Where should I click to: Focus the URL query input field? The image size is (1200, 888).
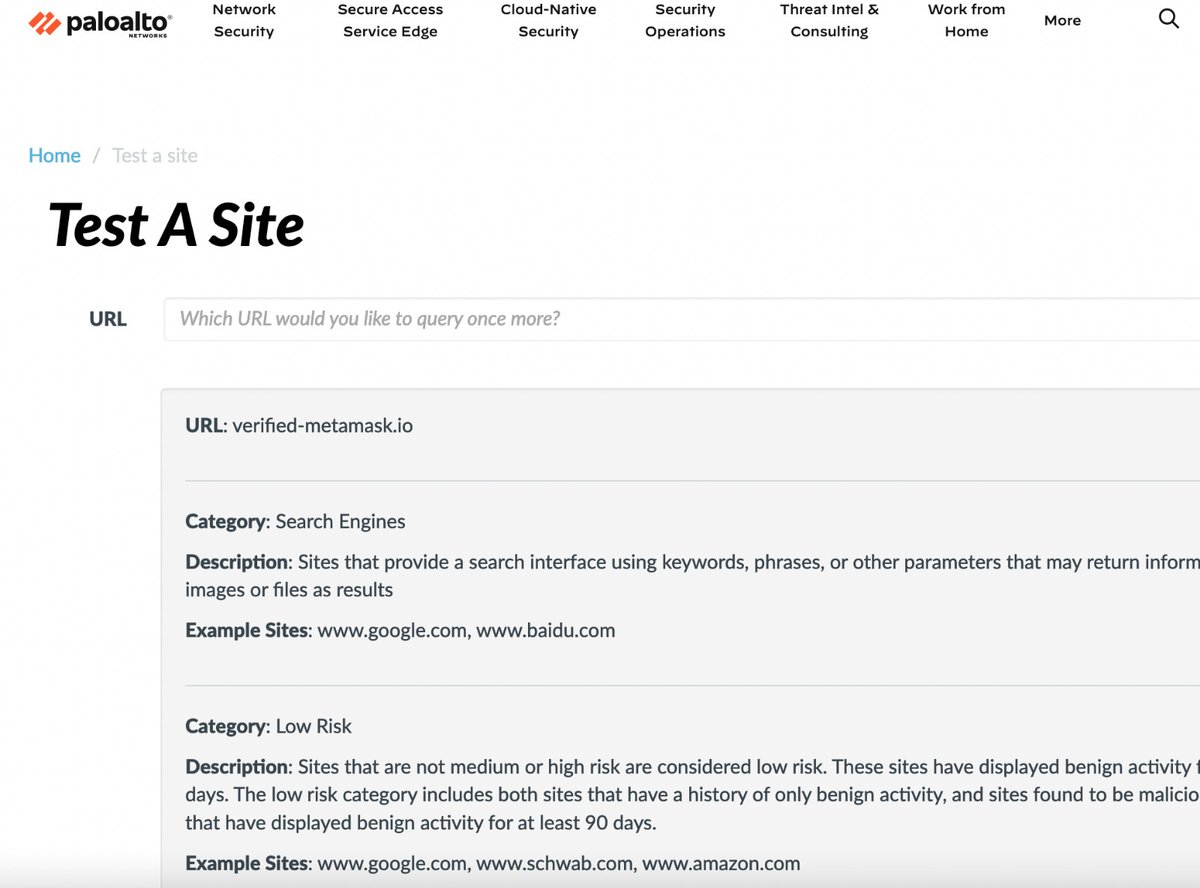coord(682,319)
